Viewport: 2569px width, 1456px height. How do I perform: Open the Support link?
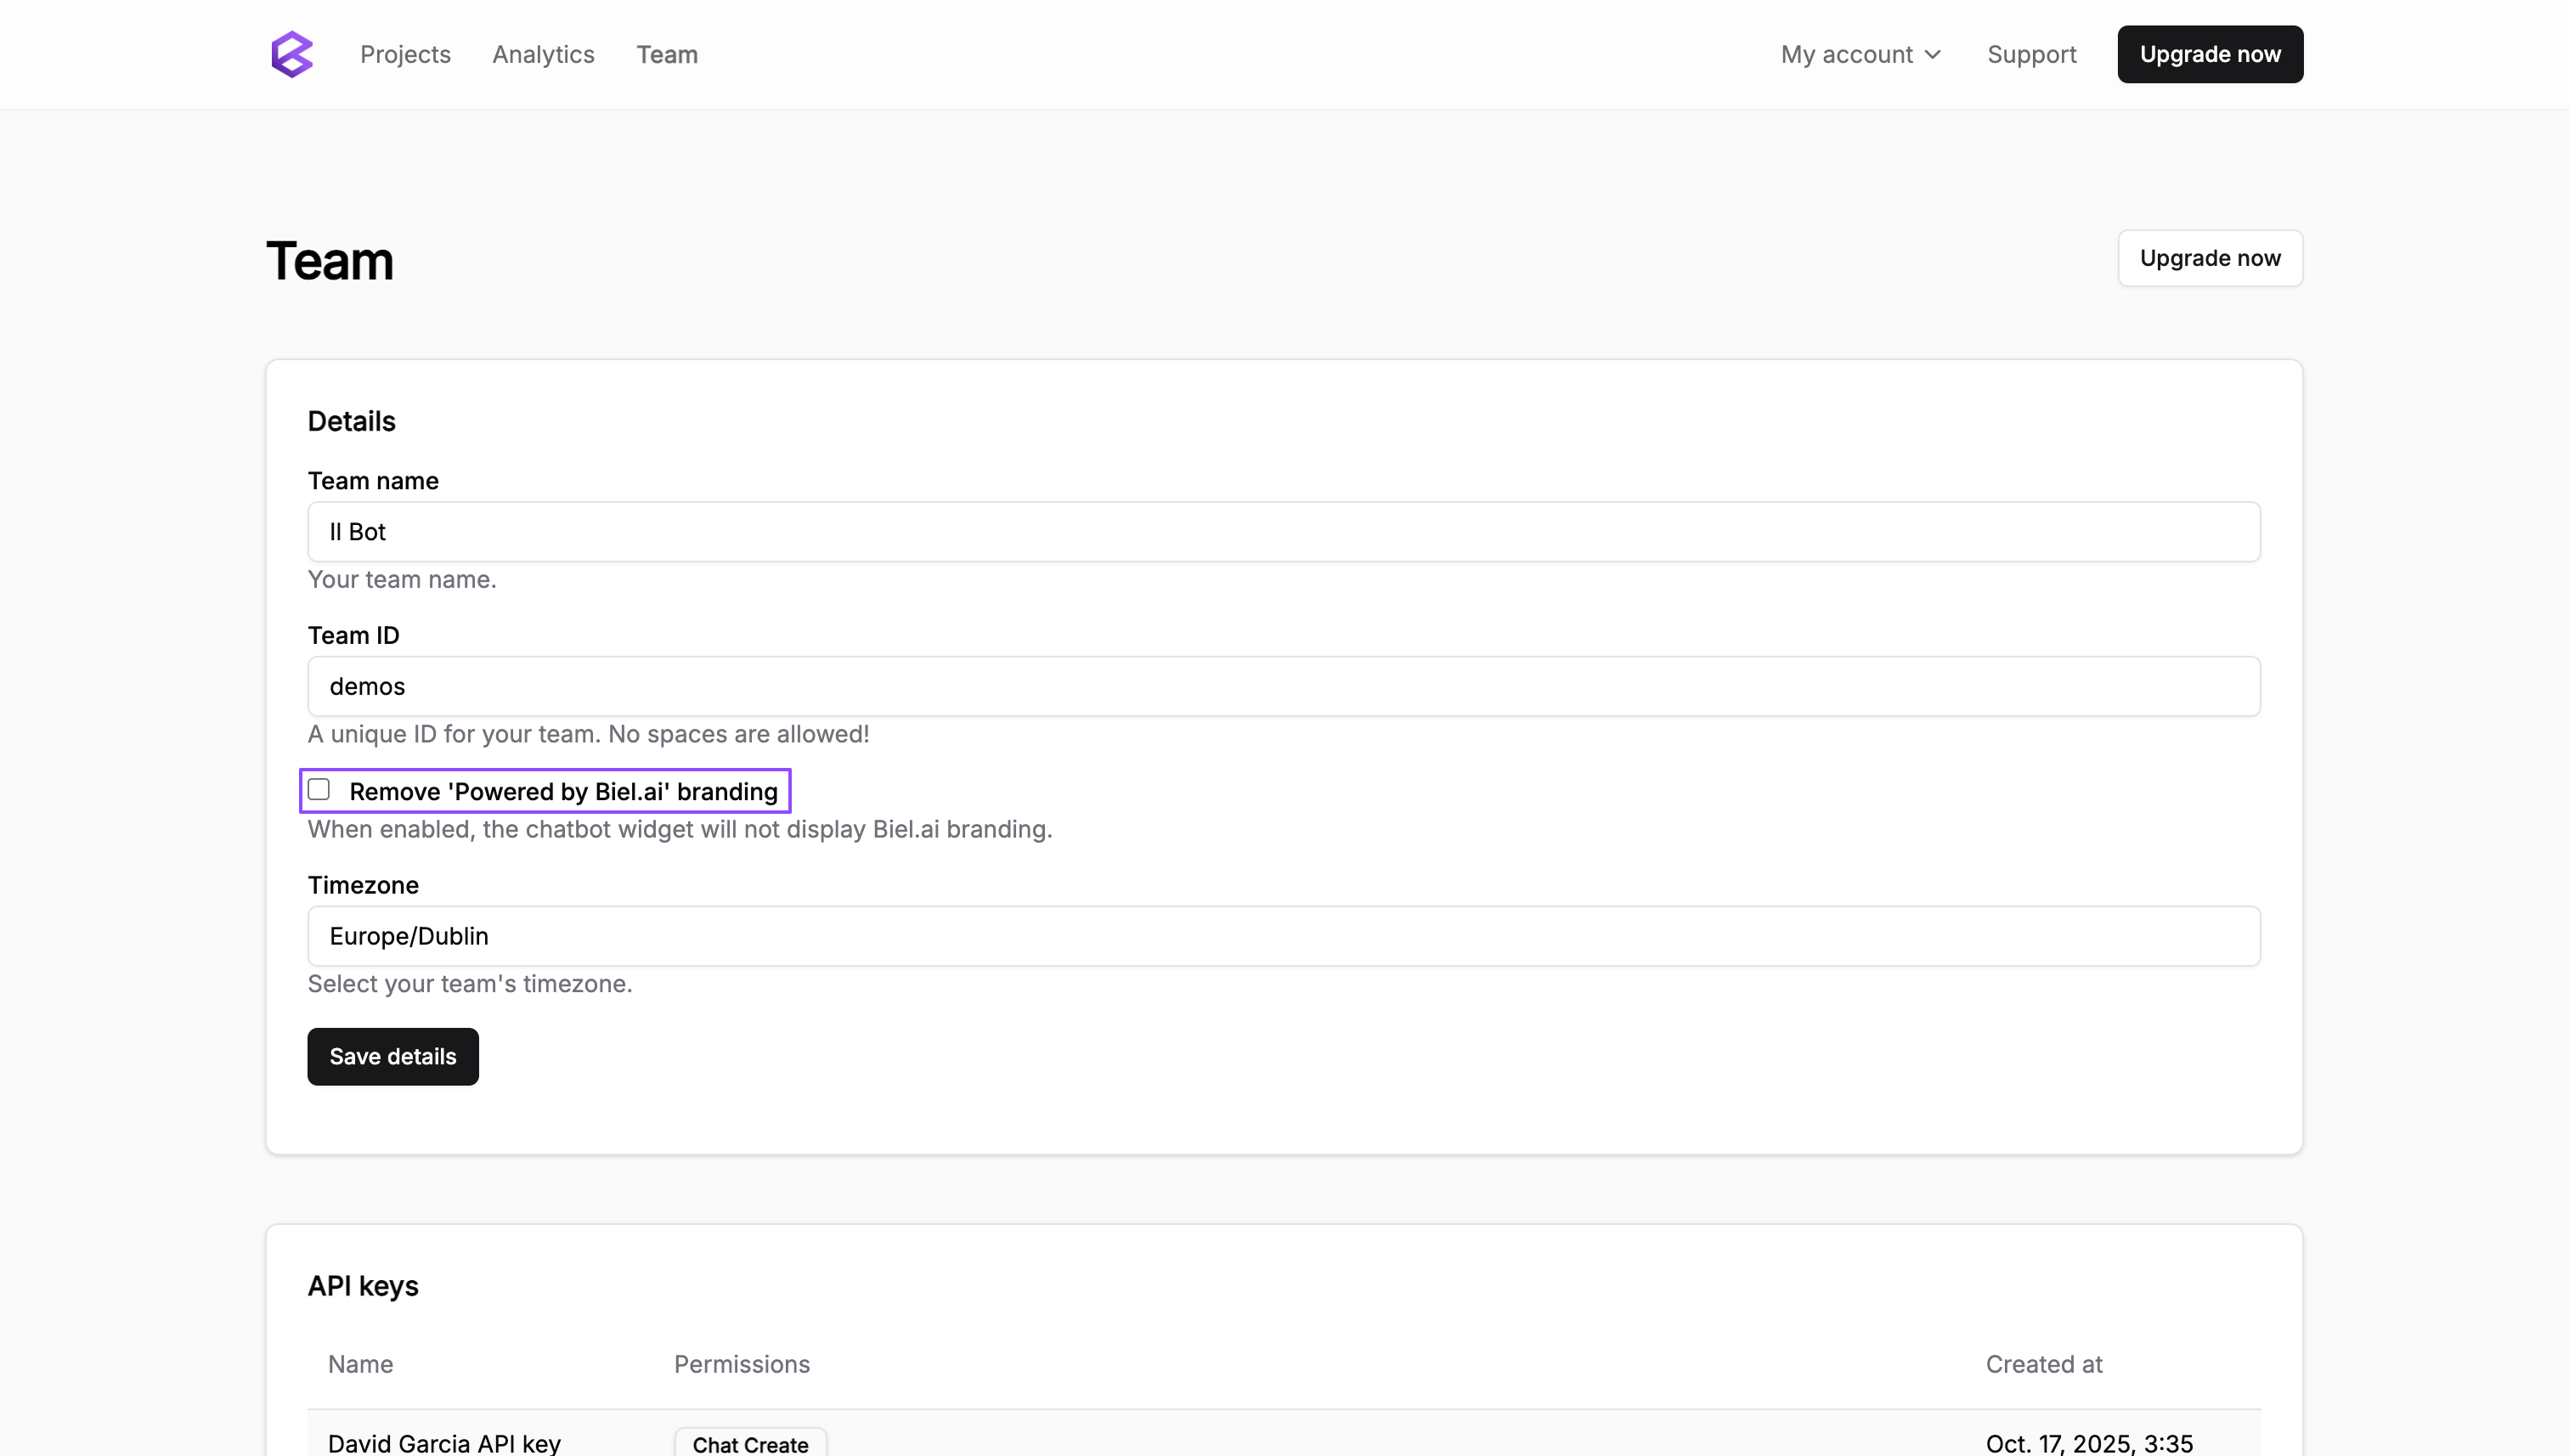point(2031,54)
